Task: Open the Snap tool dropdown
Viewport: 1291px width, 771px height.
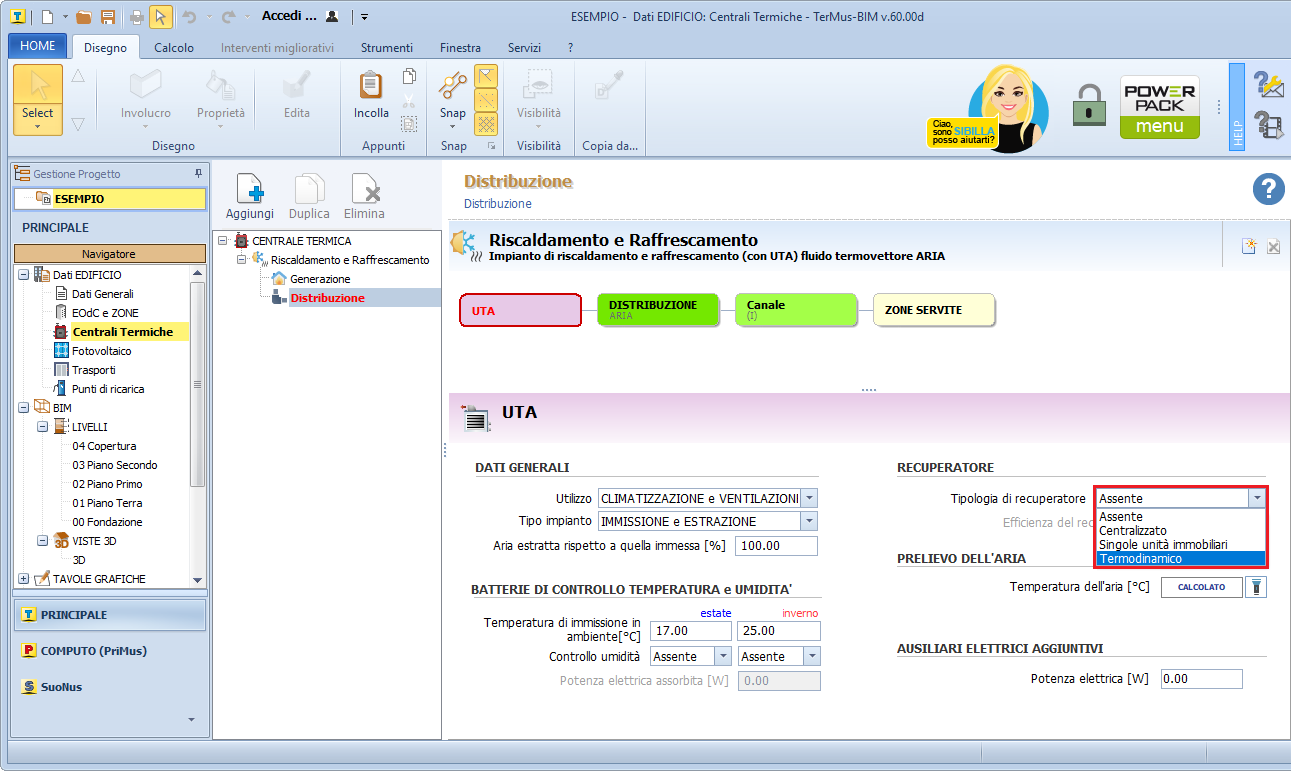Action: click(453, 127)
